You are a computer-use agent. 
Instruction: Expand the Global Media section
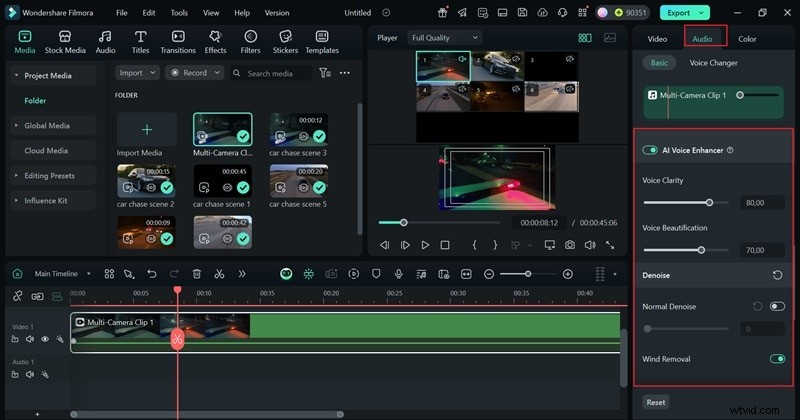47,126
